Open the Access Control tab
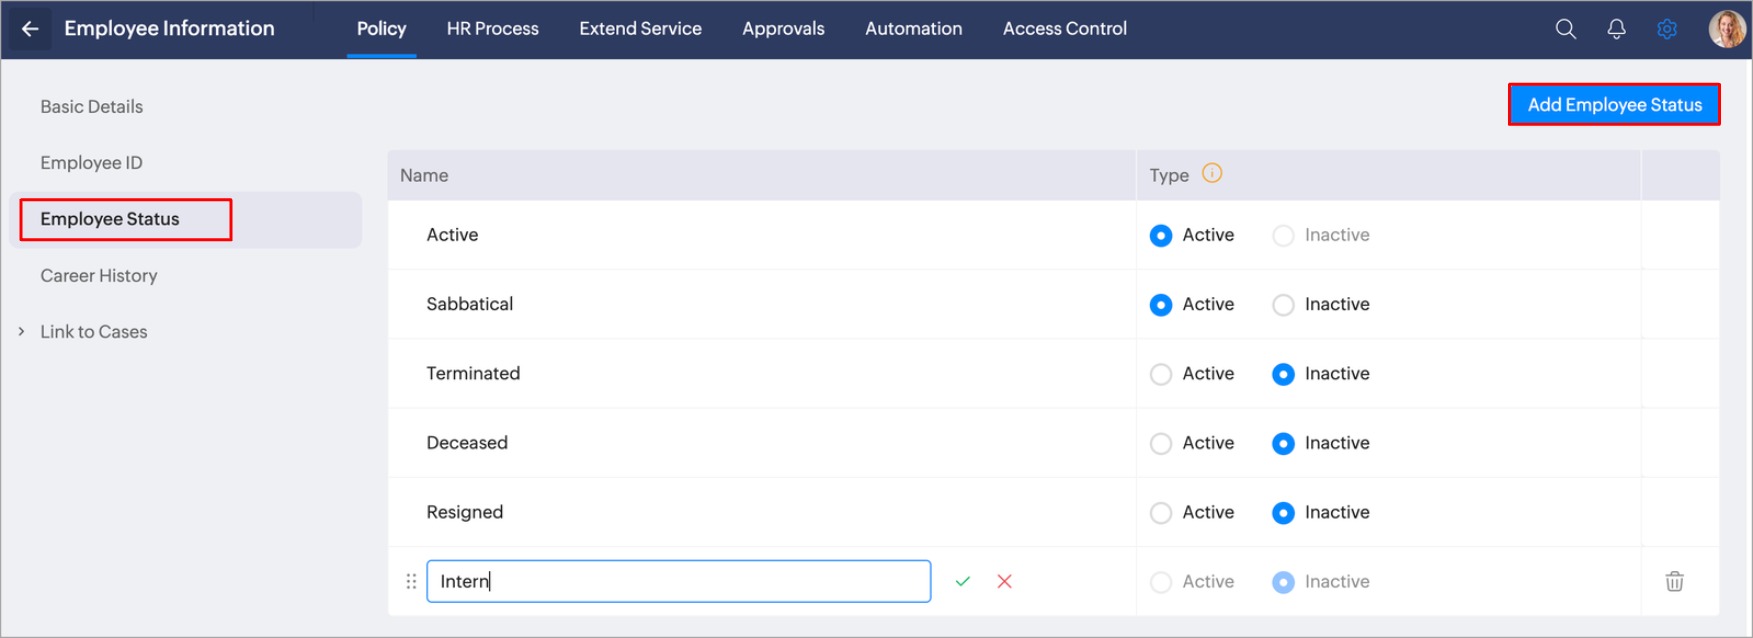Image resolution: width=1753 pixels, height=638 pixels. [x=1064, y=29]
